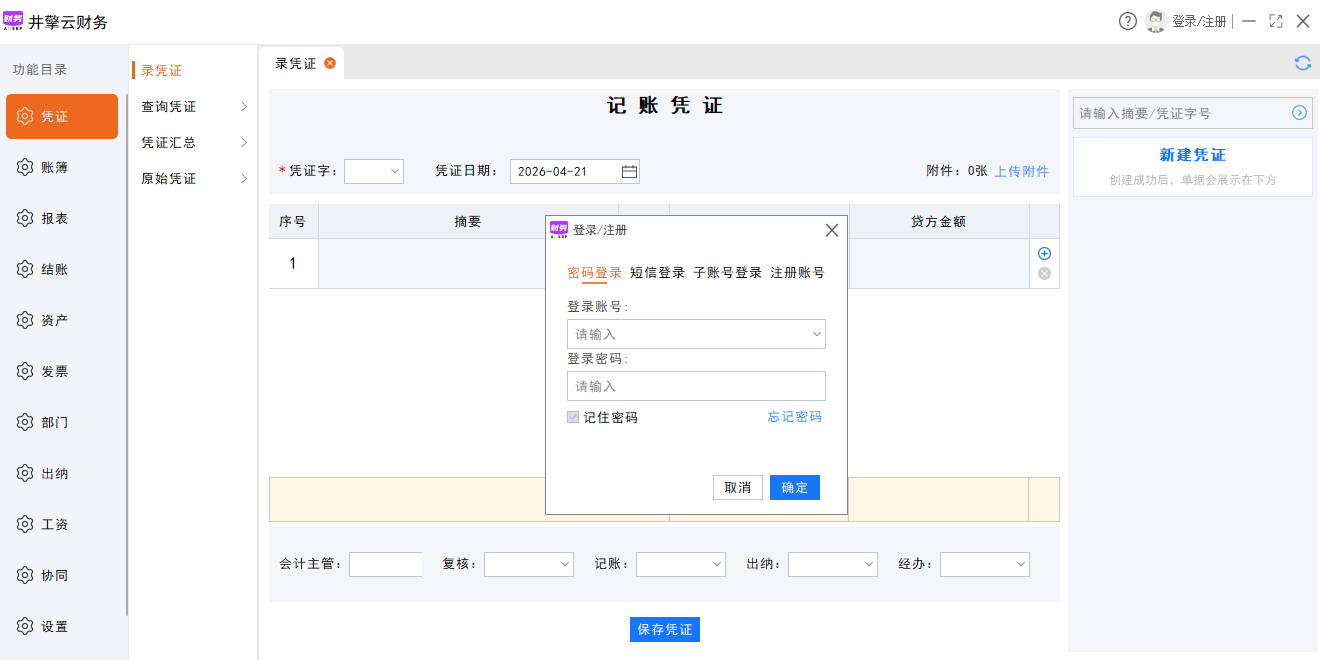Close the 录凭证 tab with orange X

330,63
